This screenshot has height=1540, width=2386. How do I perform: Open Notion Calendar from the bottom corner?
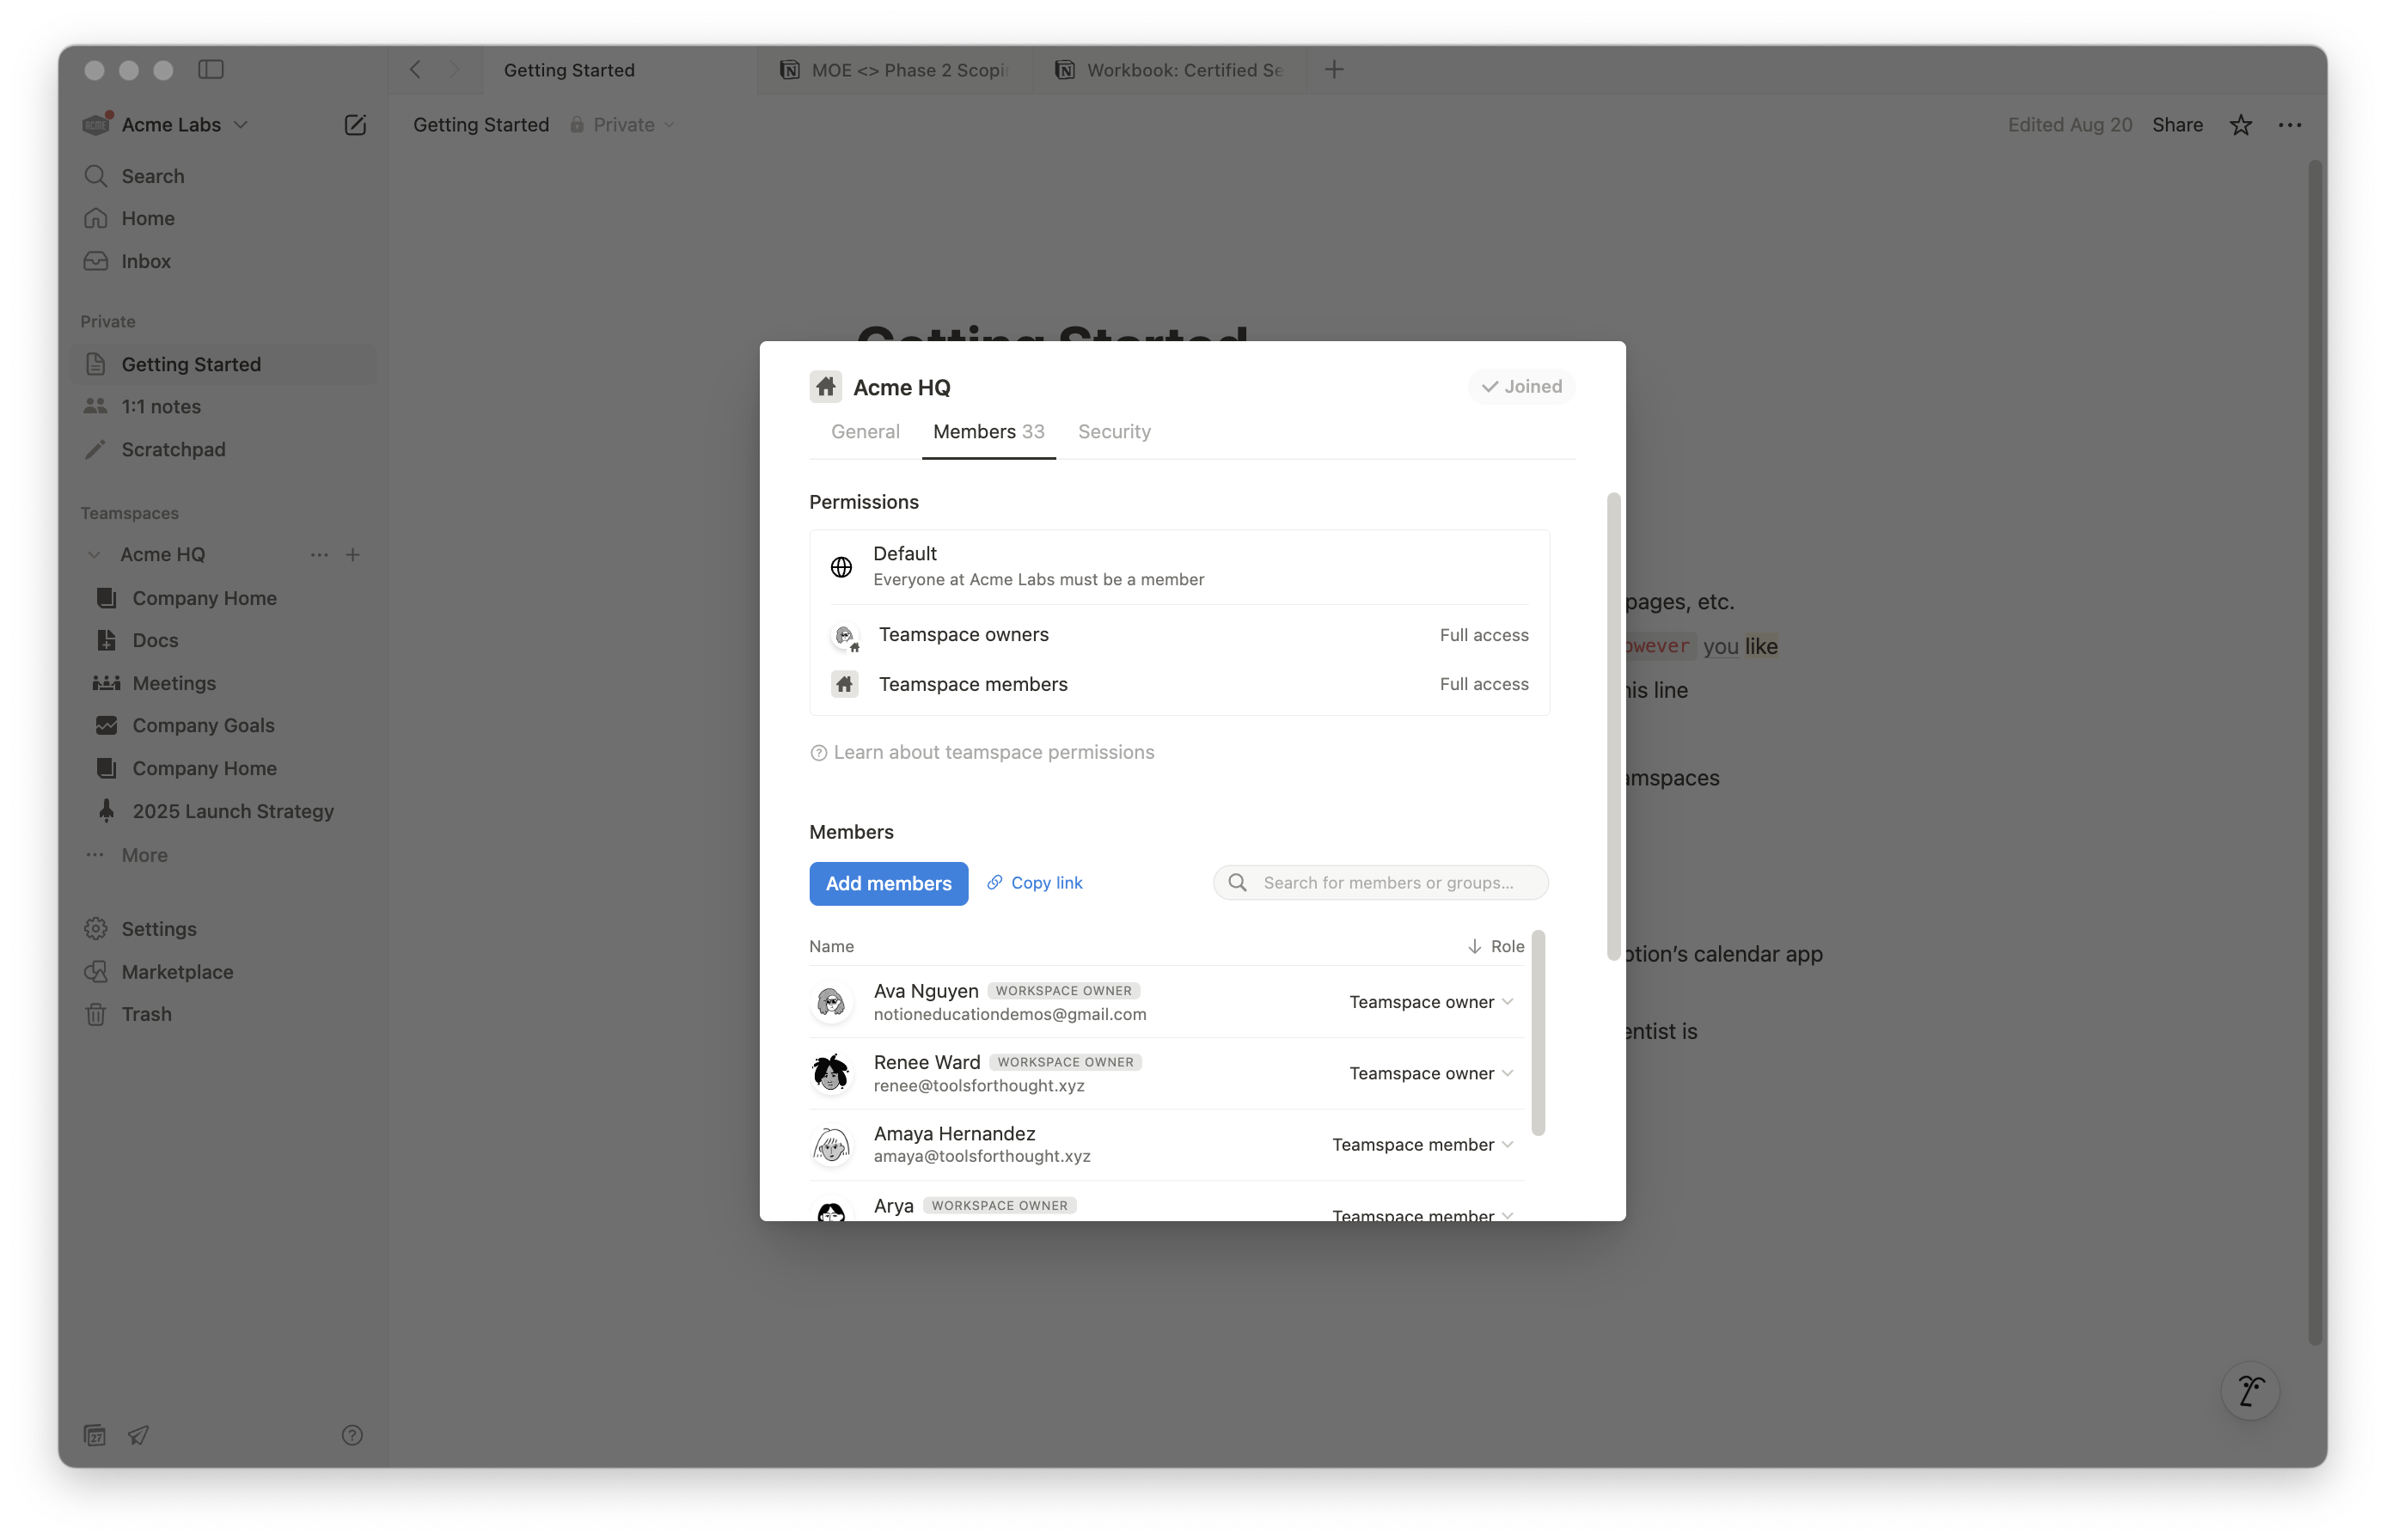[95, 1435]
